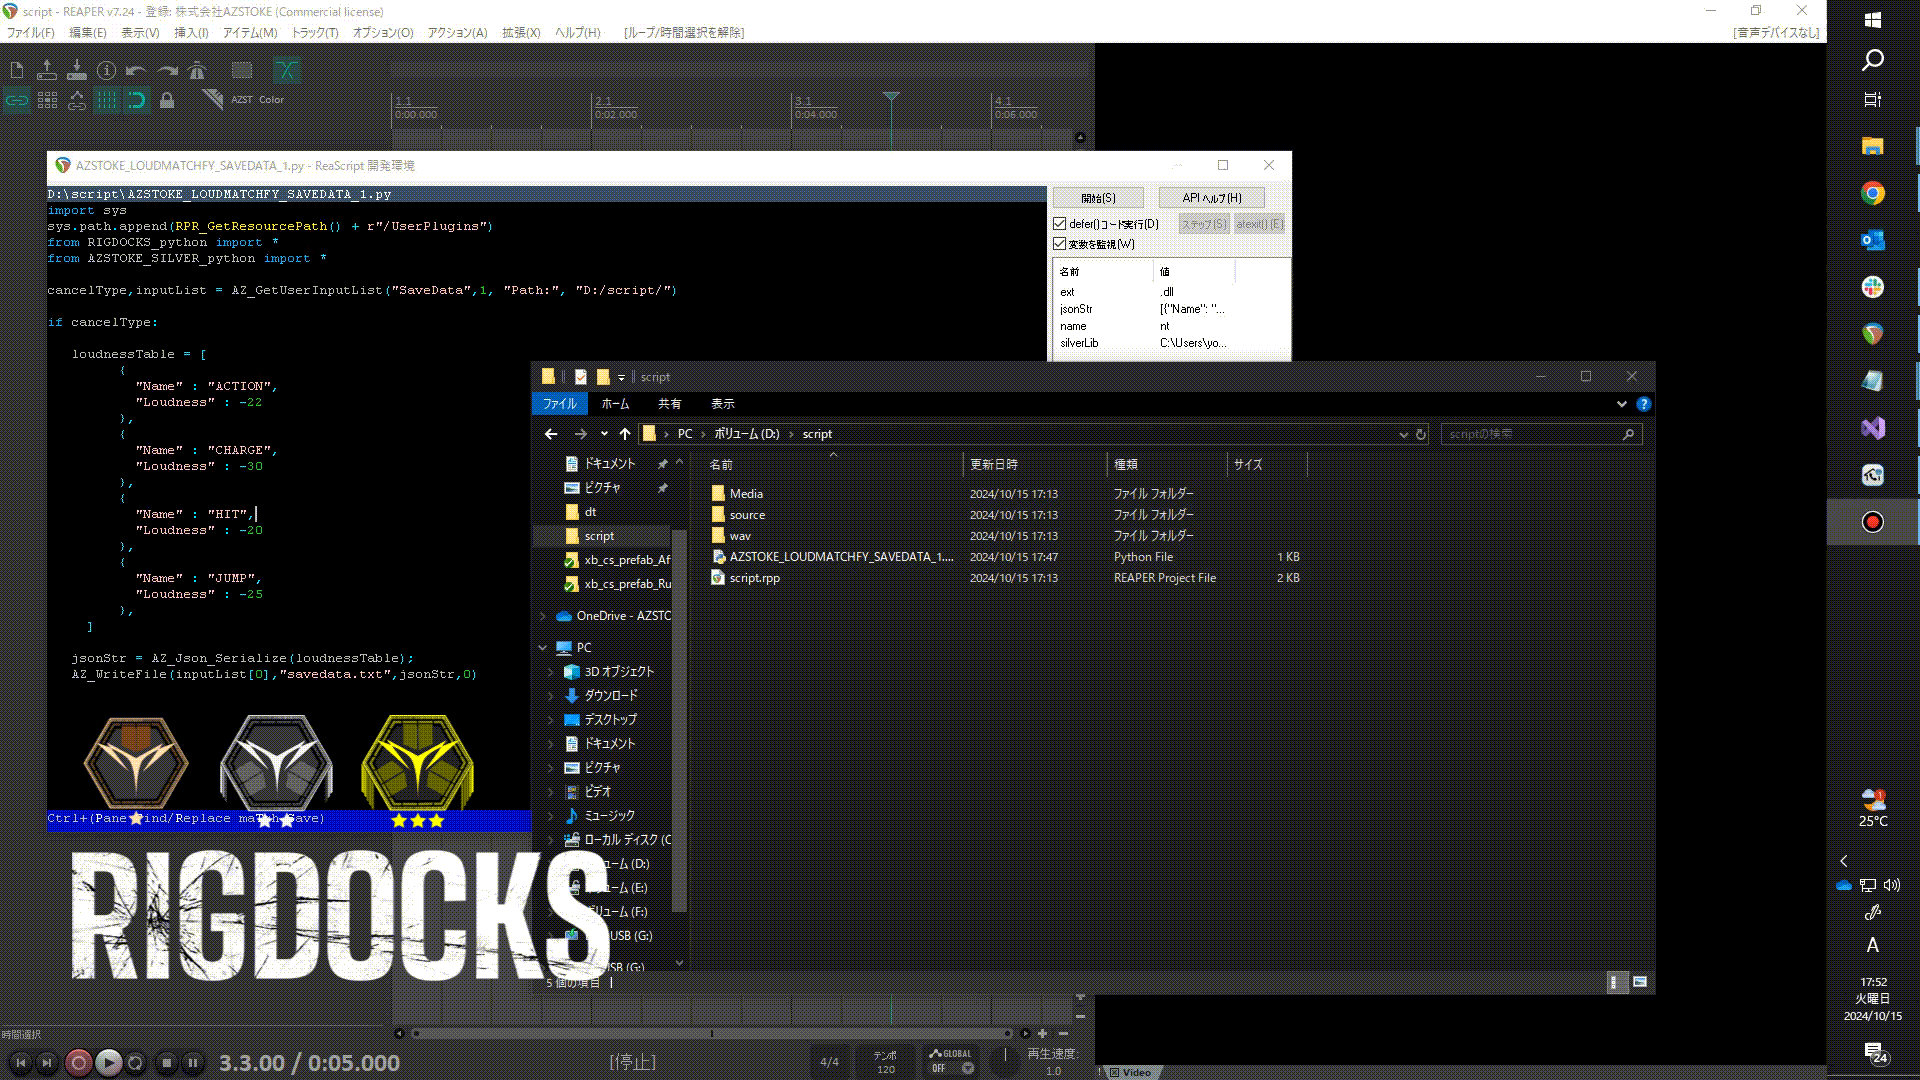Expand the OneDrive node in Explorer sidebar
The height and width of the screenshot is (1080, 1920).
click(x=543, y=616)
